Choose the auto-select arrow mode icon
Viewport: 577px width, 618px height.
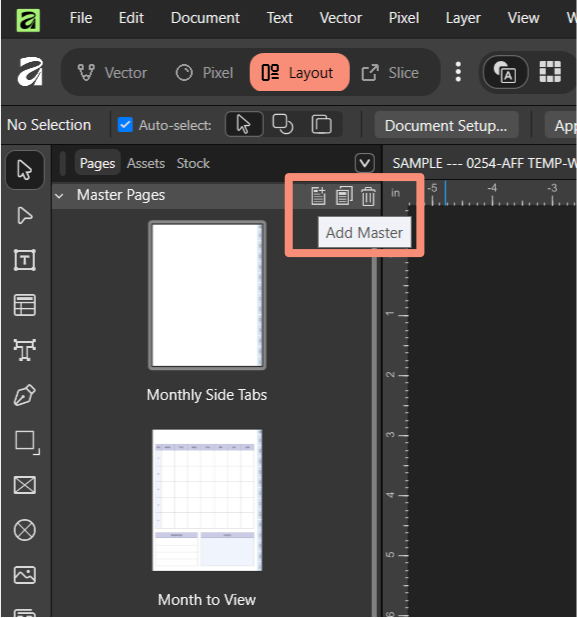pyautogui.click(x=244, y=125)
